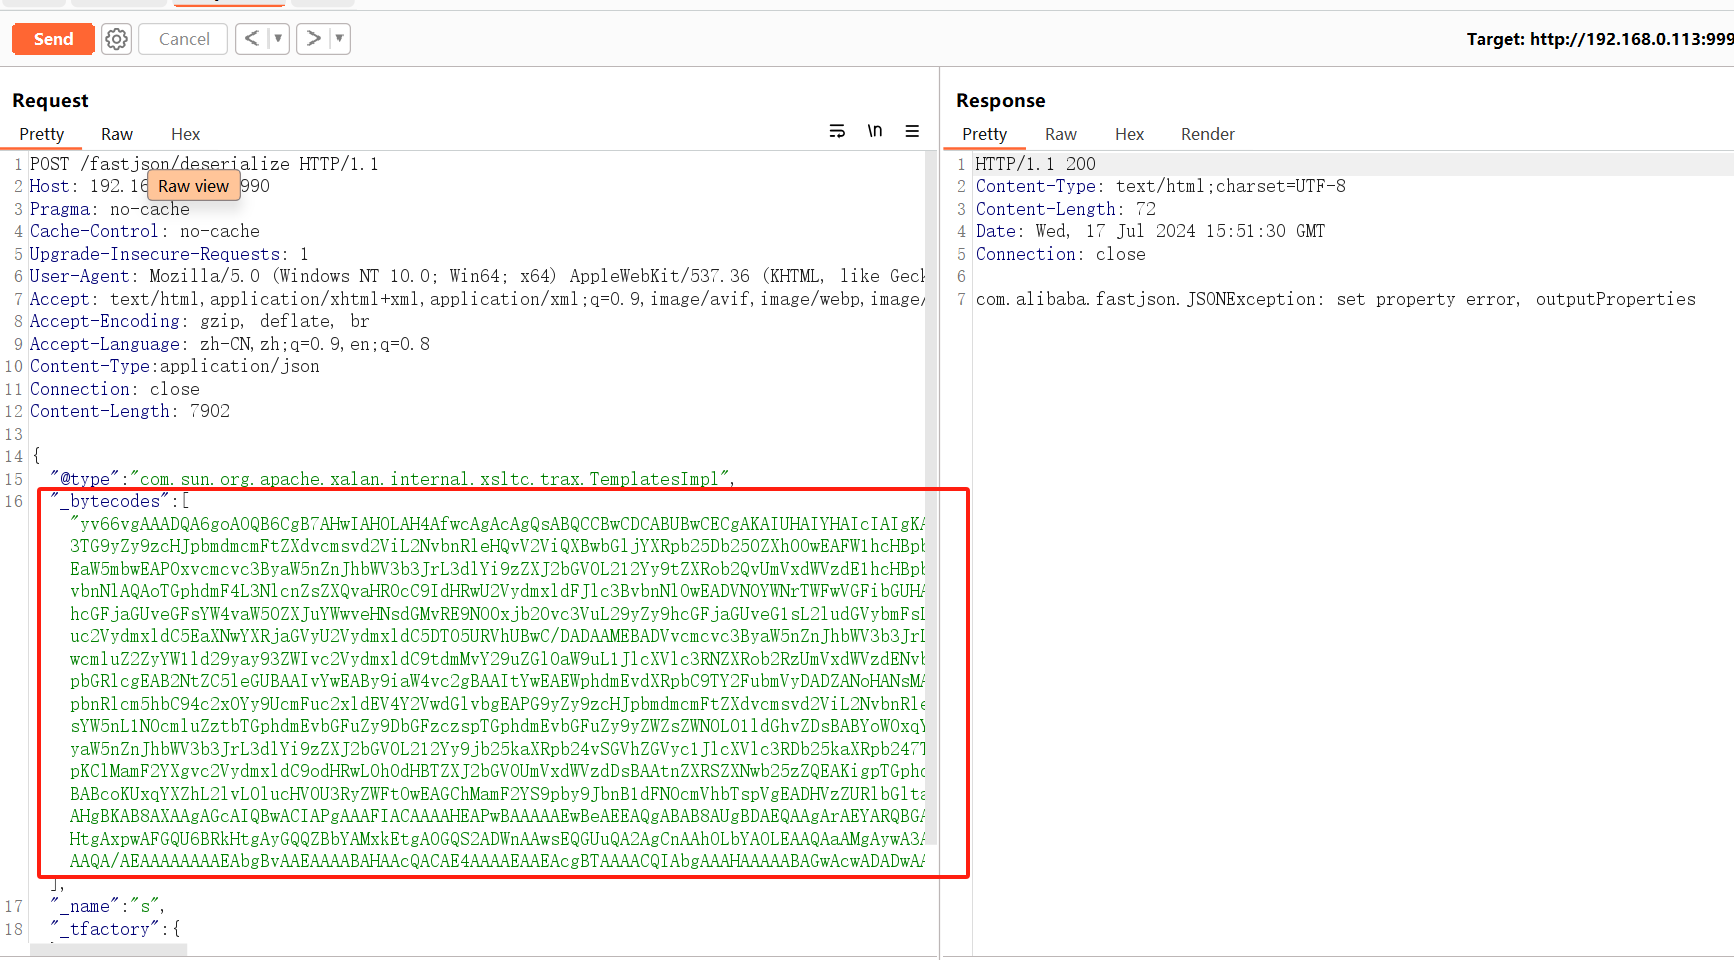1734x960 pixels.
Task: Switch the request view to the Hex tab
Action: coord(185,134)
